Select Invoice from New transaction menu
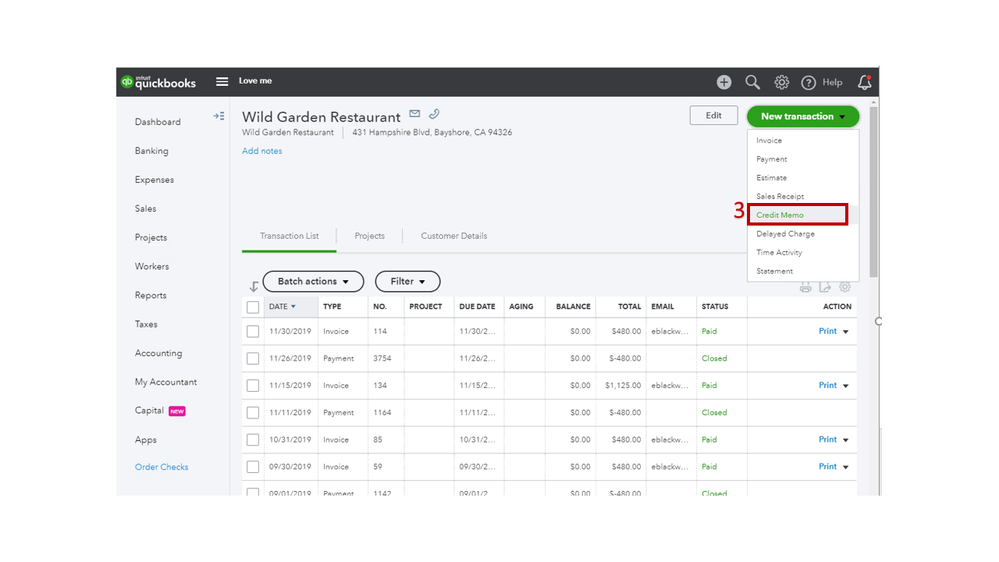This screenshot has width=999, height=562. [x=769, y=140]
